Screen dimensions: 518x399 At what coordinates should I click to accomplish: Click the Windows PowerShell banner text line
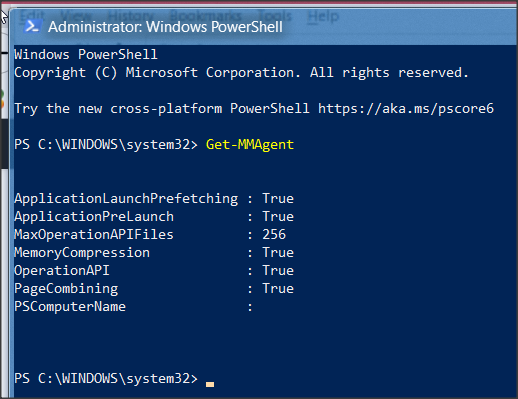pos(86,54)
